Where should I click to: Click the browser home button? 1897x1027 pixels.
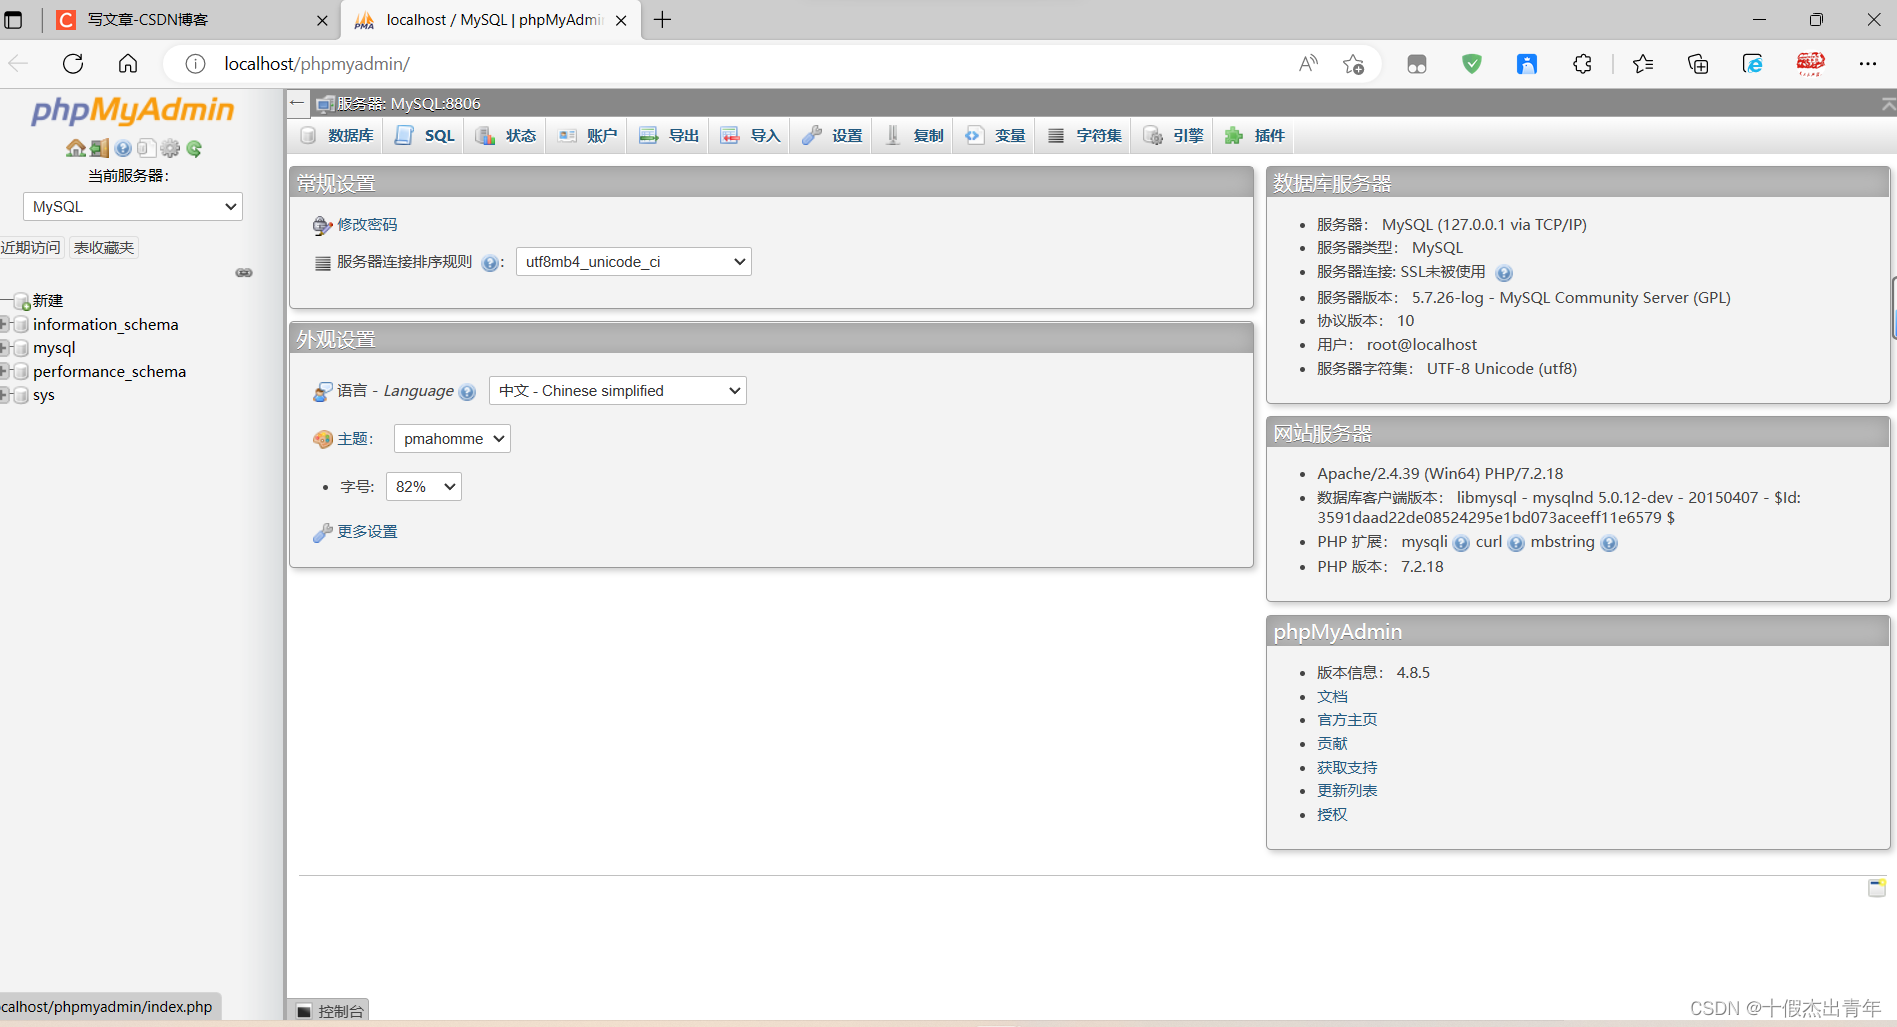pos(128,64)
